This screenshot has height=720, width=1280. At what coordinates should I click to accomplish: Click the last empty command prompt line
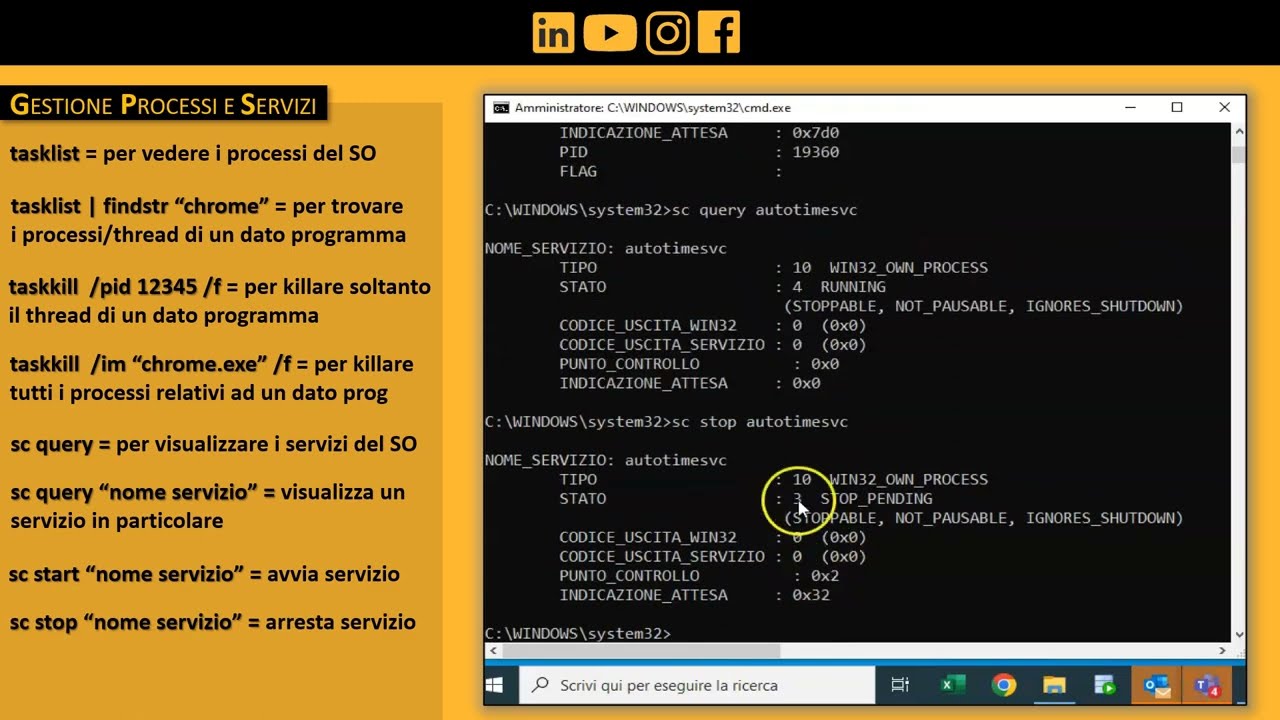click(578, 634)
